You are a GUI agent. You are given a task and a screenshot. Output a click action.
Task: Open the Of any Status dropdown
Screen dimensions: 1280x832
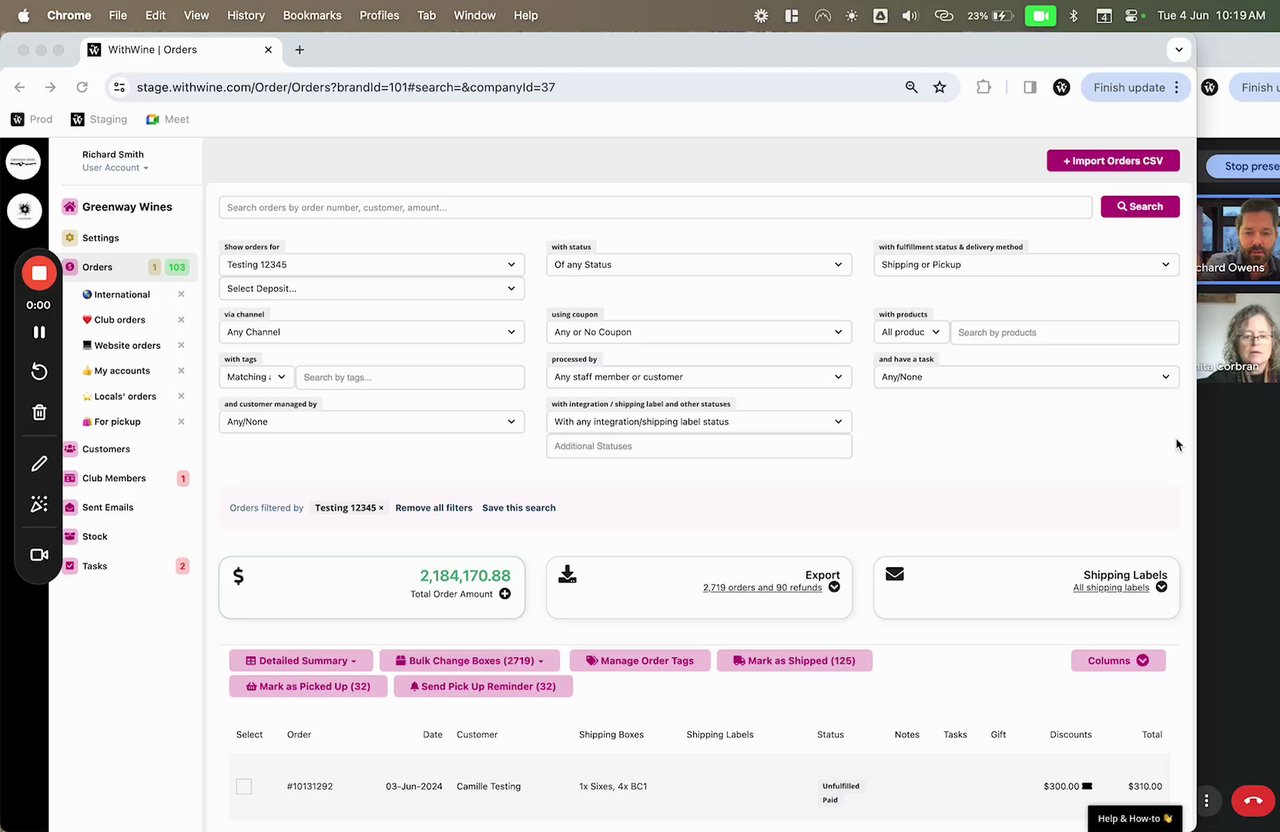(x=699, y=265)
